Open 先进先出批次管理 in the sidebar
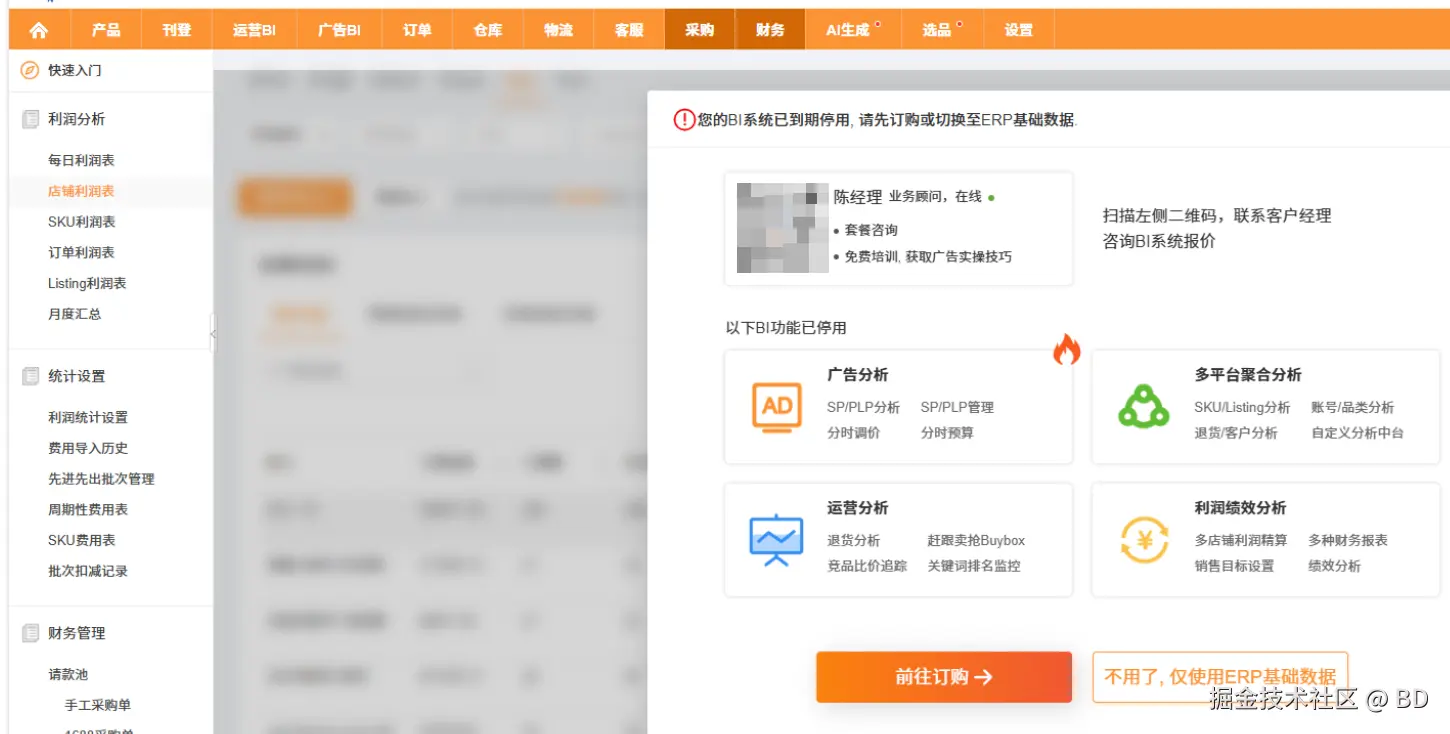Screen dimensions: 1450x734 coord(101,479)
